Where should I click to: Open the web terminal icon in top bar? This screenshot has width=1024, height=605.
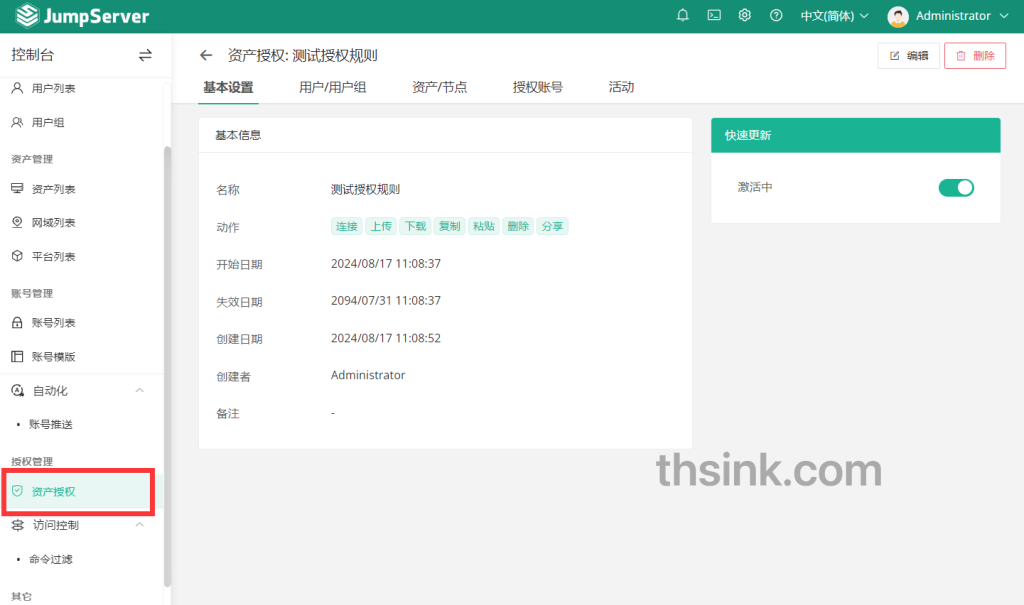(714, 16)
